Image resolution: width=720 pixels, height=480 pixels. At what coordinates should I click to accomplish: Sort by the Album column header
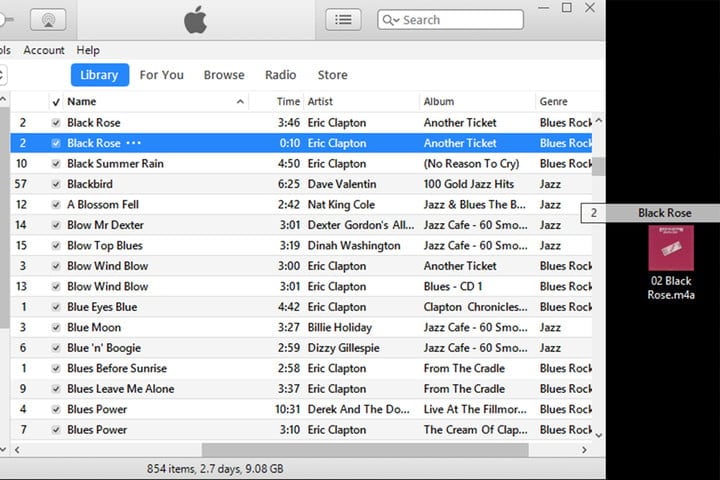439,102
